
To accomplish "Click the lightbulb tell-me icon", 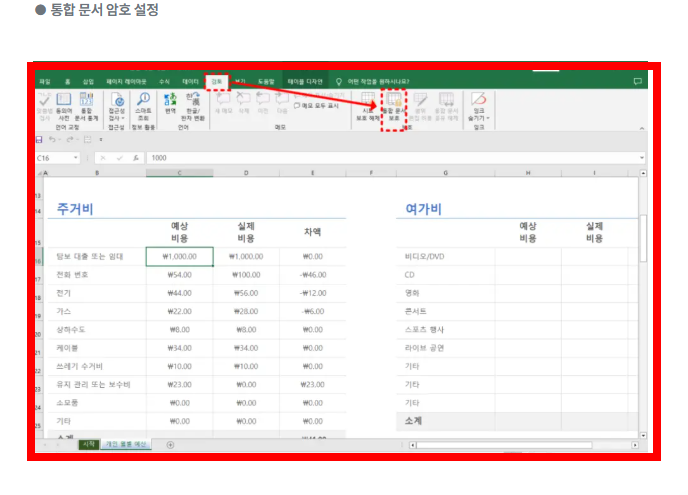I will tap(339, 82).
